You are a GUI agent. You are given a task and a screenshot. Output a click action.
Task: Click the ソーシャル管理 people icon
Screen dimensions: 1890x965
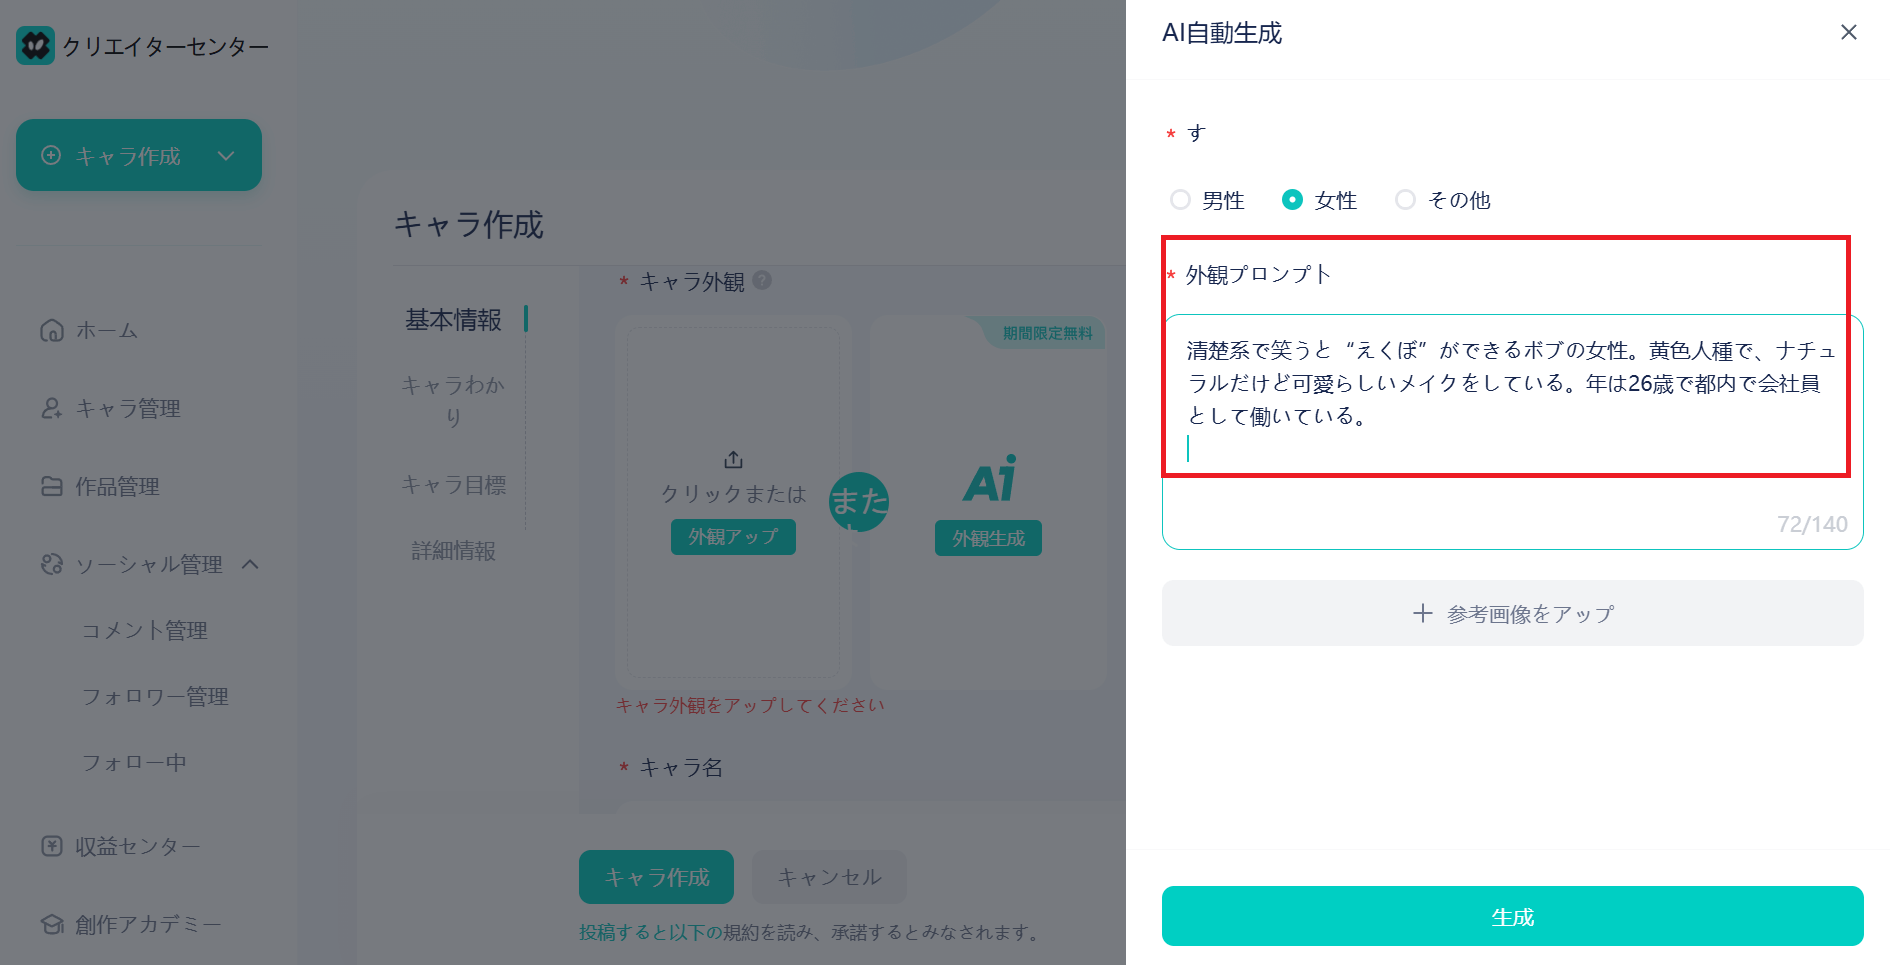[53, 564]
